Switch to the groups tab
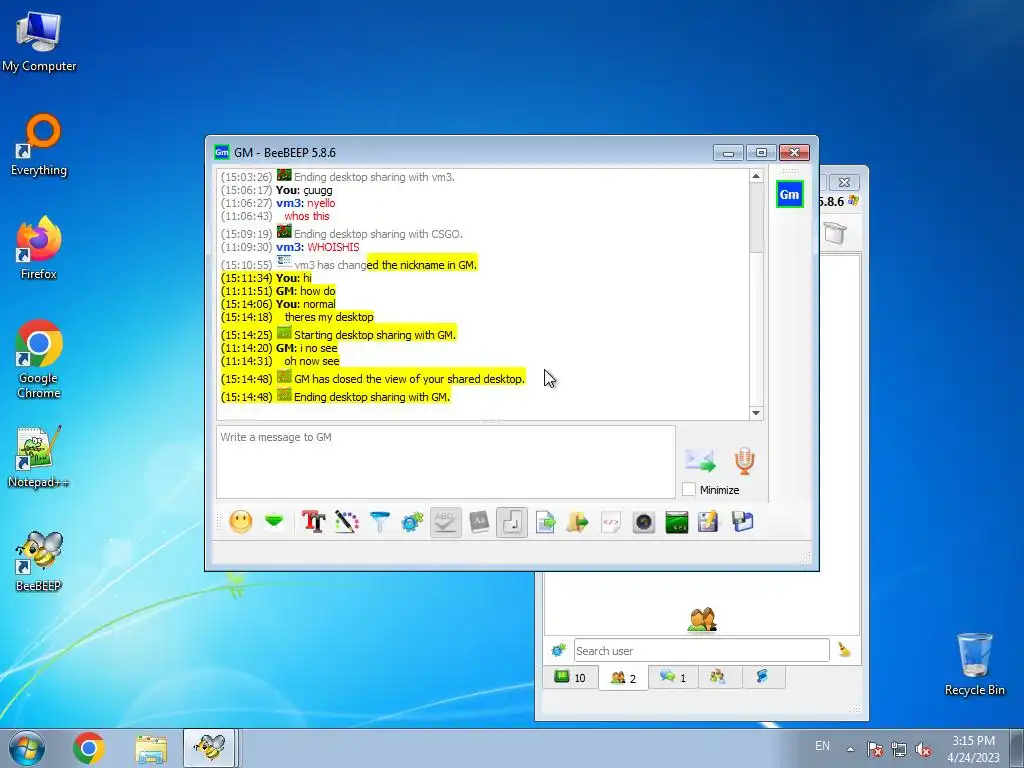This screenshot has height=768, width=1024. pyautogui.click(x=718, y=677)
